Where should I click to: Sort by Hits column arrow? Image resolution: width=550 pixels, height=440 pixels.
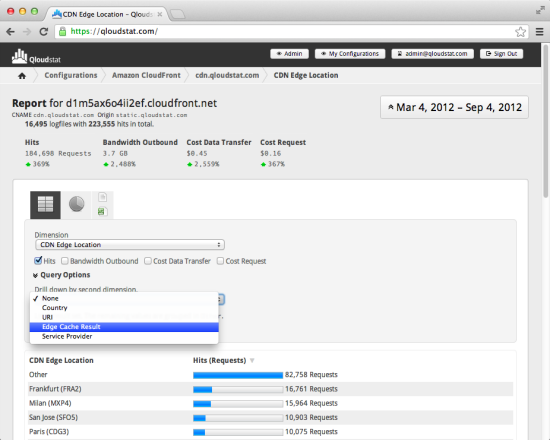[x=252, y=360]
